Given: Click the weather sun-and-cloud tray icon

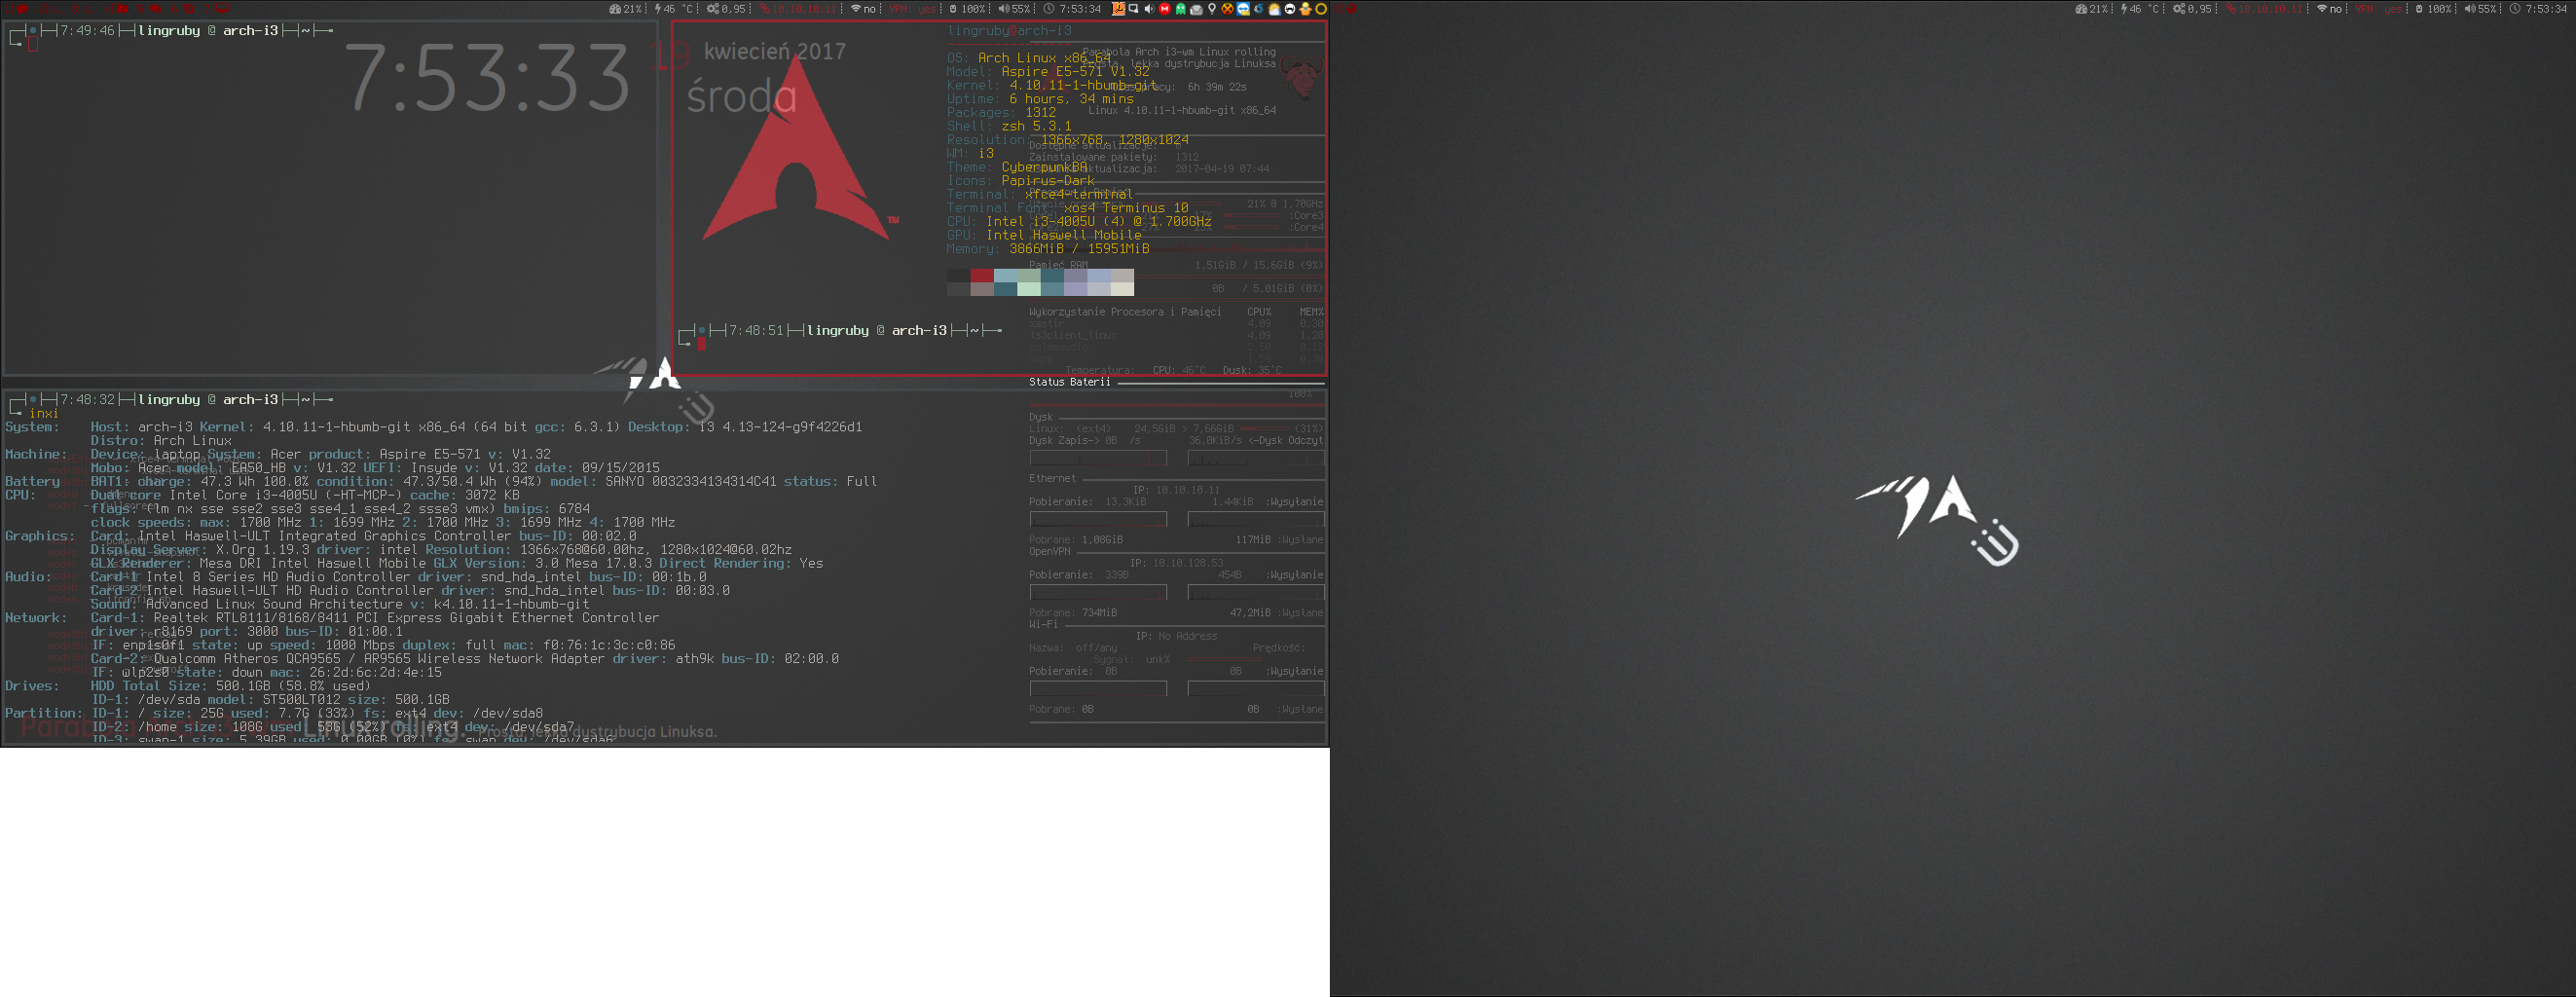Looking at the screenshot, I should pyautogui.click(x=1274, y=9).
